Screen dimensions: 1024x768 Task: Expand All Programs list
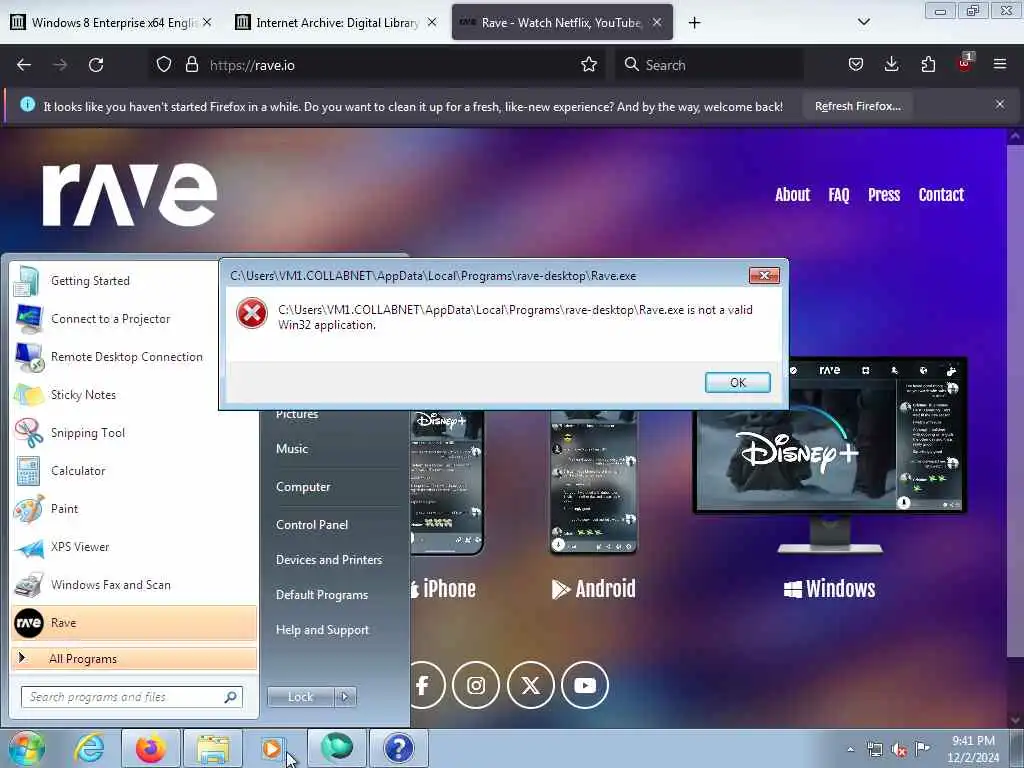coord(134,658)
